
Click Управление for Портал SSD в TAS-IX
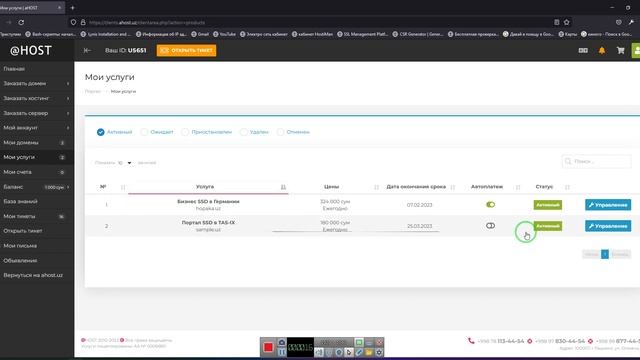click(608, 226)
